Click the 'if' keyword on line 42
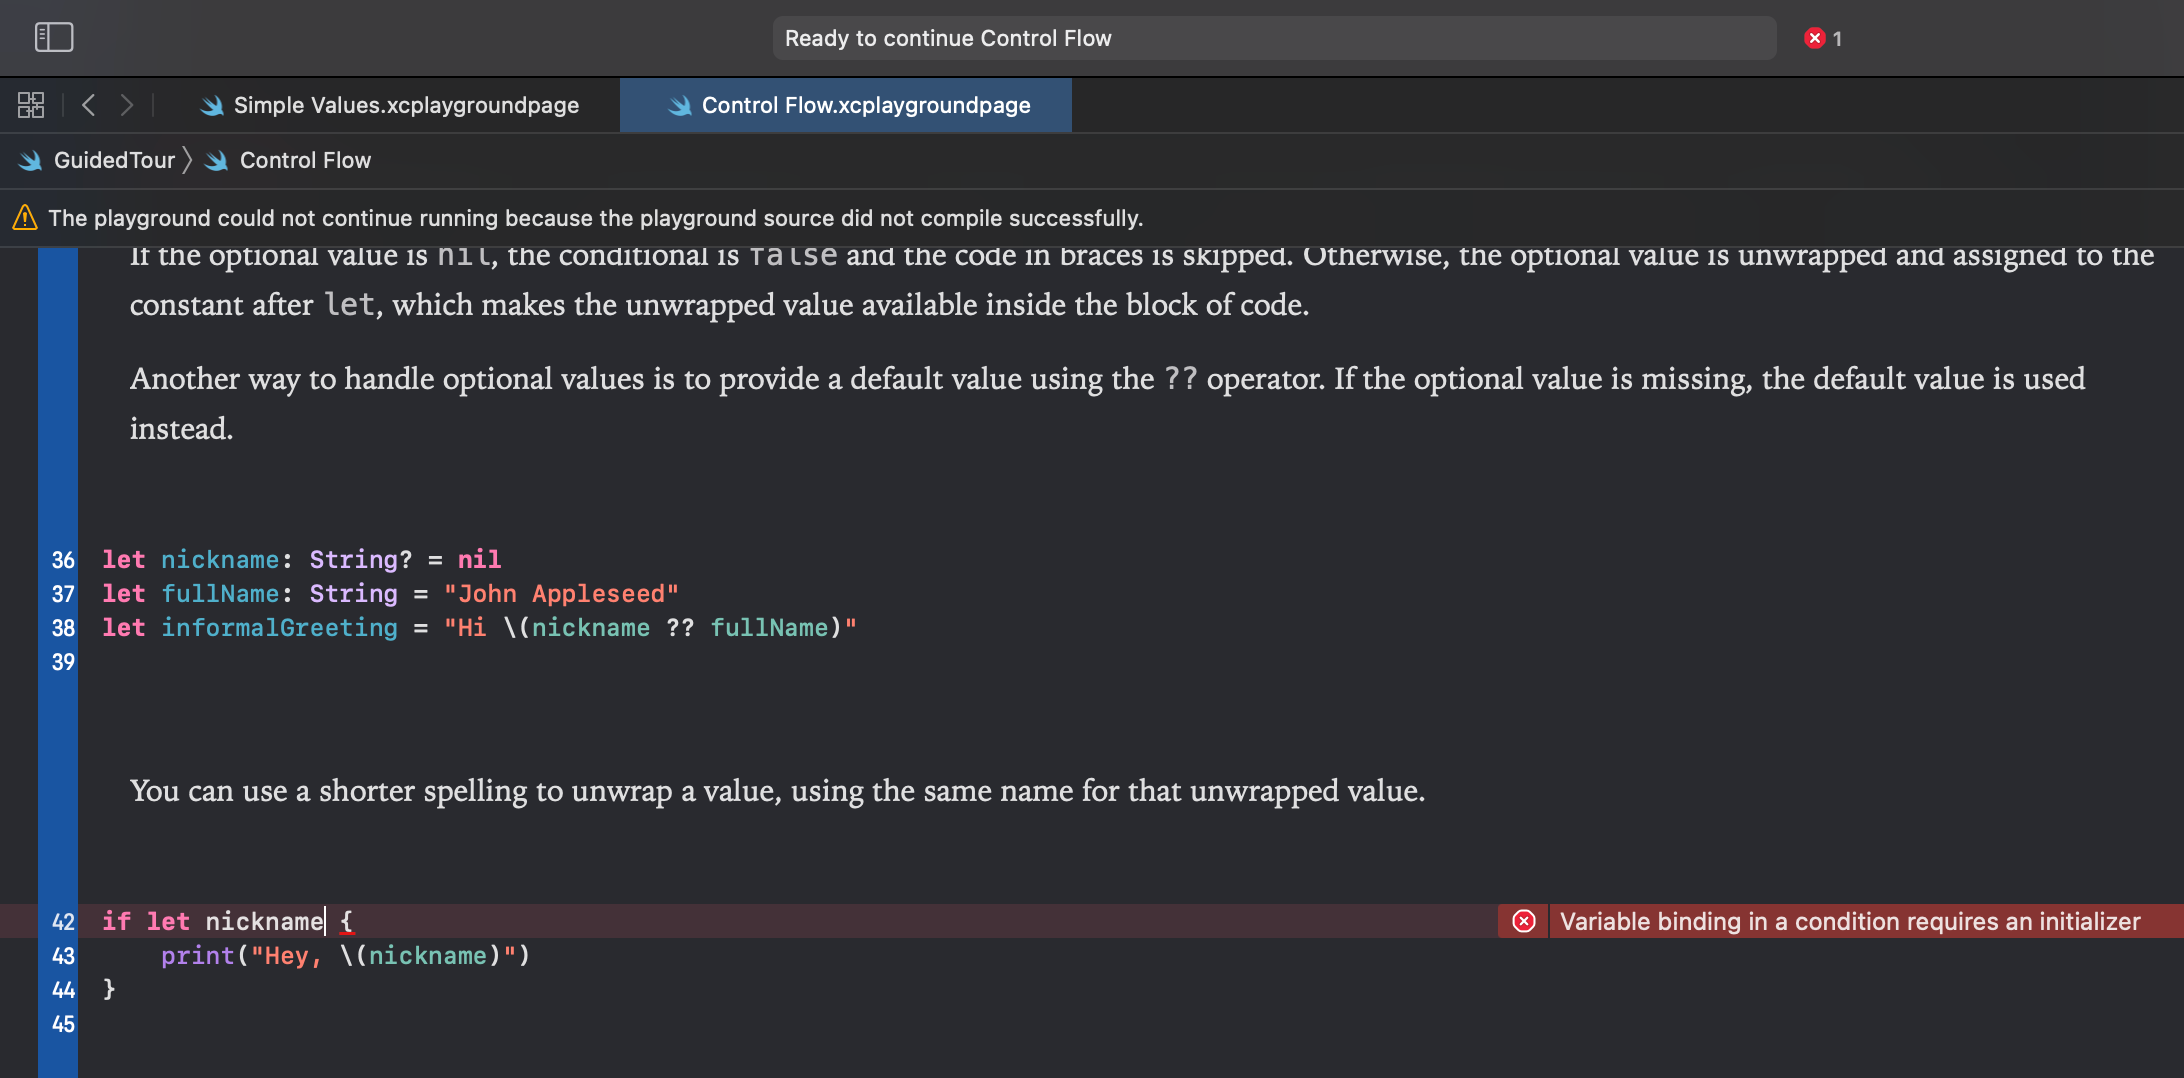The width and height of the screenshot is (2184, 1078). click(x=116, y=921)
